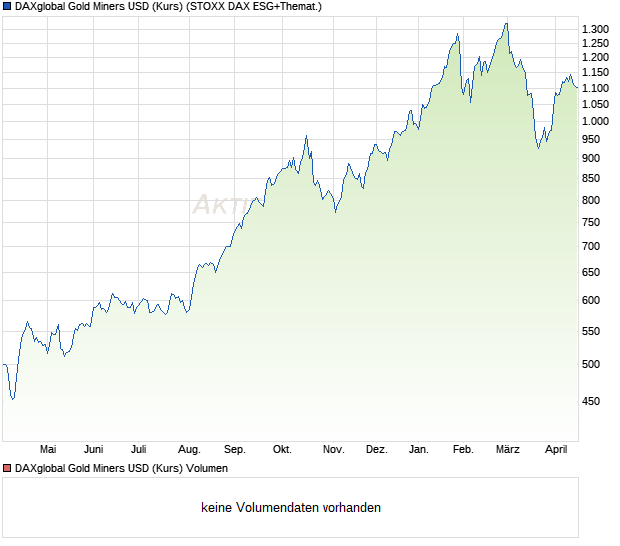
Task: Click the 1.150 price axis value
Action: click(595, 73)
